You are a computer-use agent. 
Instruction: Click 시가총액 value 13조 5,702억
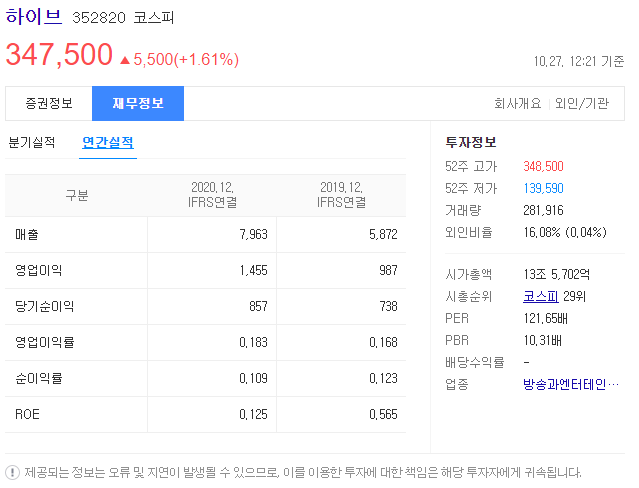(x=557, y=274)
